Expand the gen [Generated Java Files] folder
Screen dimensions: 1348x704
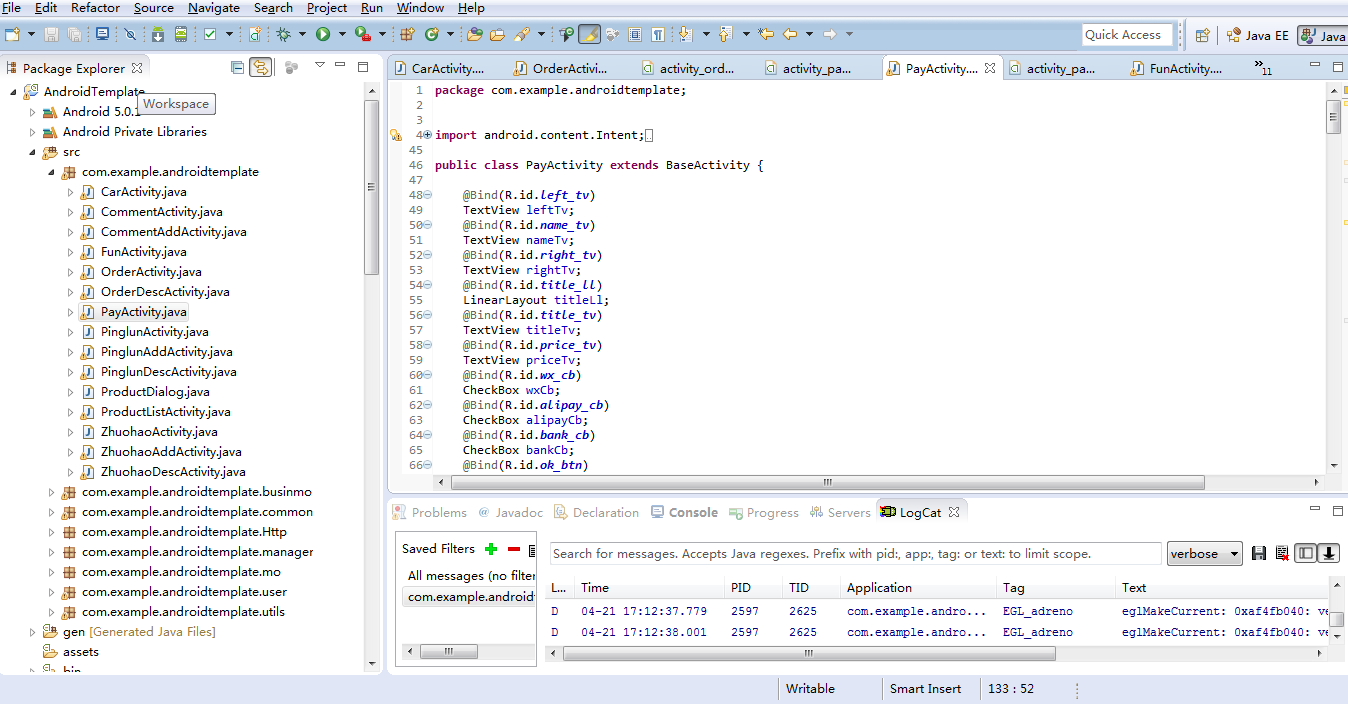click(33, 632)
